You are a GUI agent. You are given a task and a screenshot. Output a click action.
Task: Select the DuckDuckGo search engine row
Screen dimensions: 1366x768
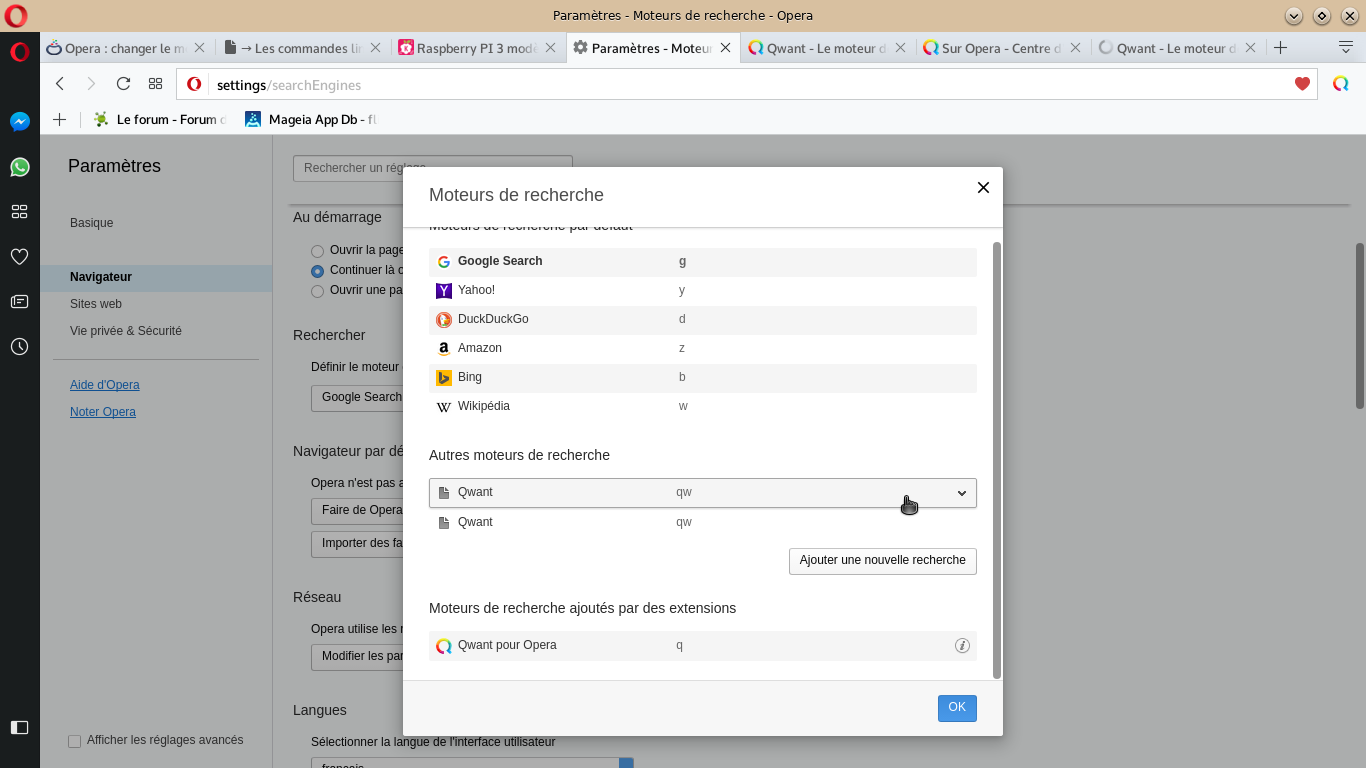702,319
